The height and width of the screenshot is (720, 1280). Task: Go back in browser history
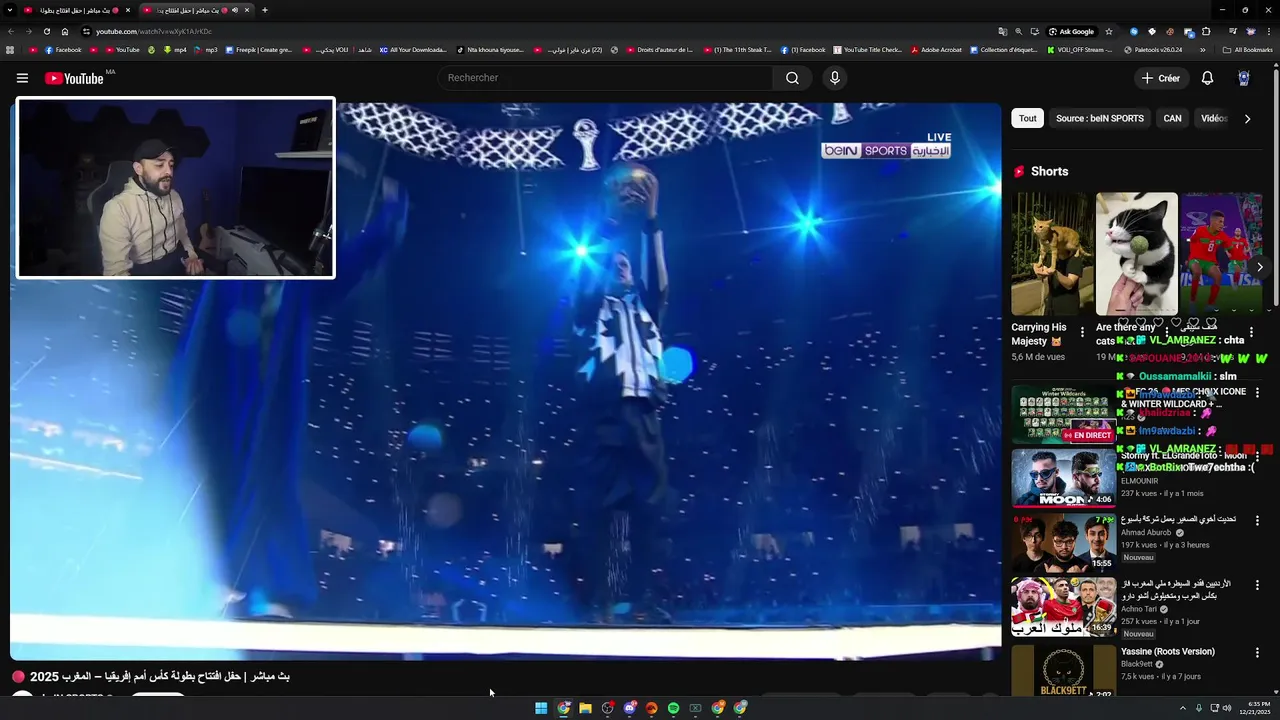pyautogui.click(x=11, y=31)
